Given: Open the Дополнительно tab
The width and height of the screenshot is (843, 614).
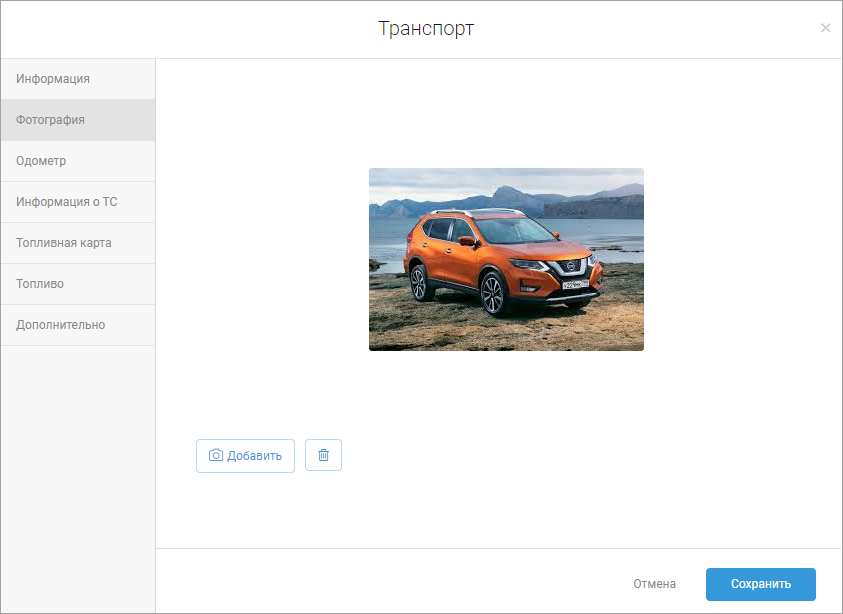Looking at the screenshot, I should coord(60,325).
